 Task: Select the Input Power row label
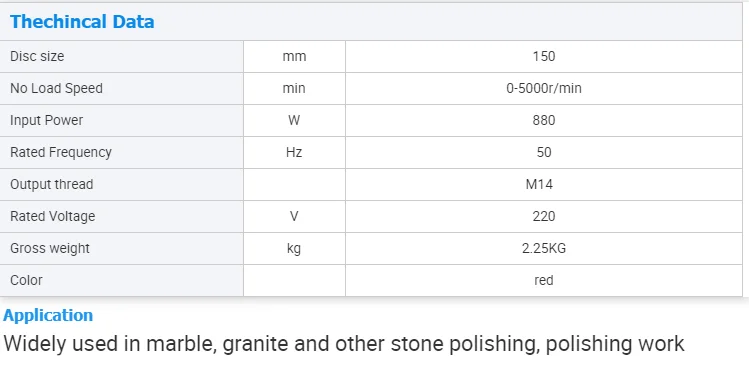click(46, 120)
